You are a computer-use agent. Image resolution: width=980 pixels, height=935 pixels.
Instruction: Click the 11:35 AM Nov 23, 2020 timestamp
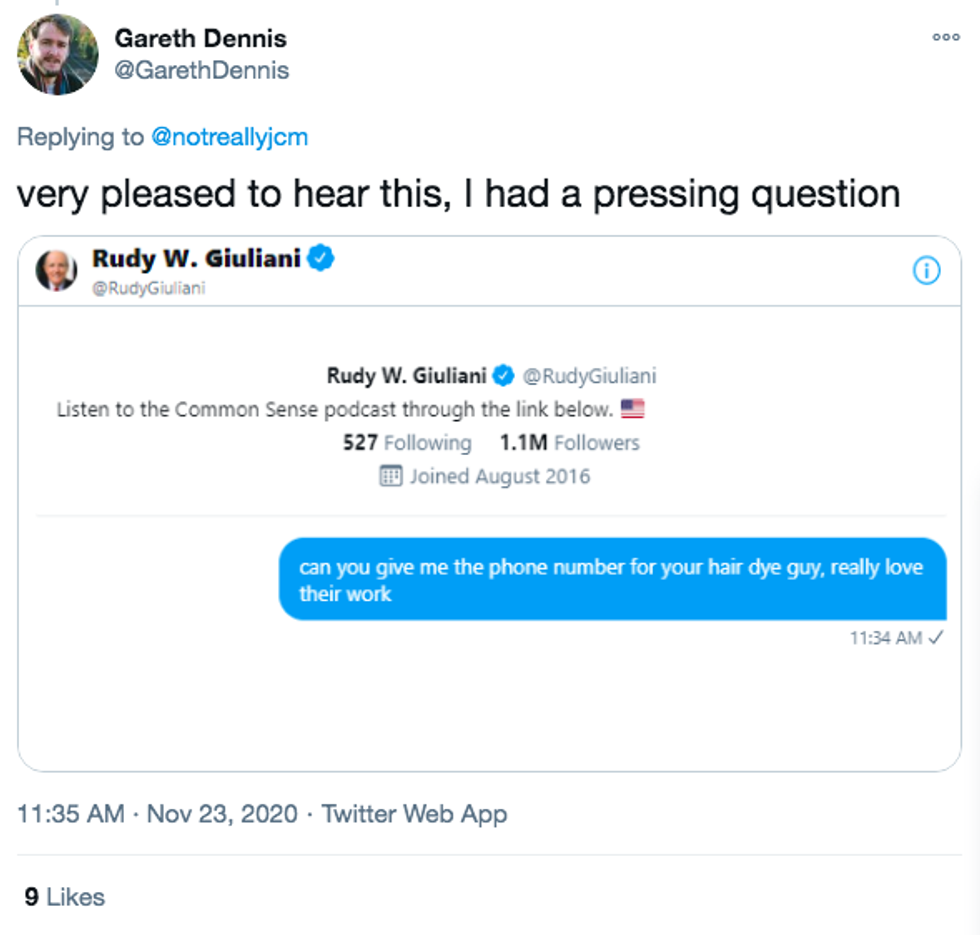pyautogui.click(x=157, y=814)
